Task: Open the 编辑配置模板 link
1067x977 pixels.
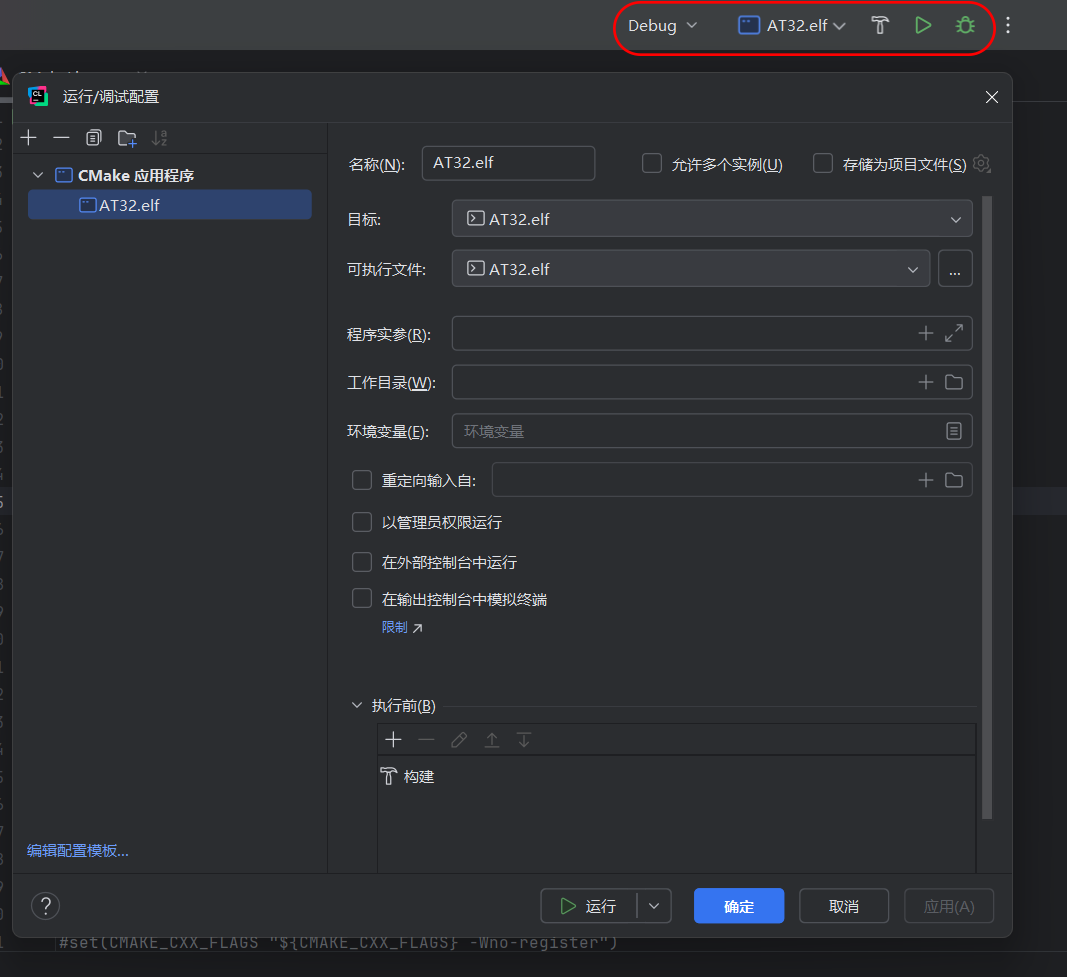Action: [x=78, y=851]
